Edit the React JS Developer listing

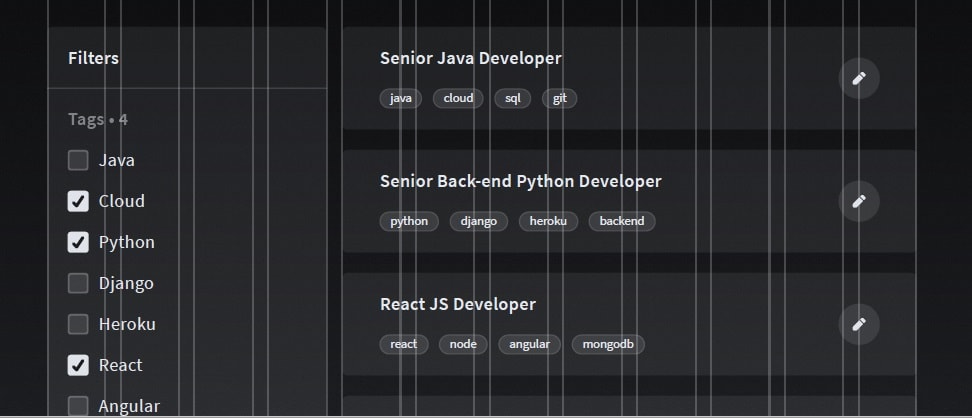[859, 324]
